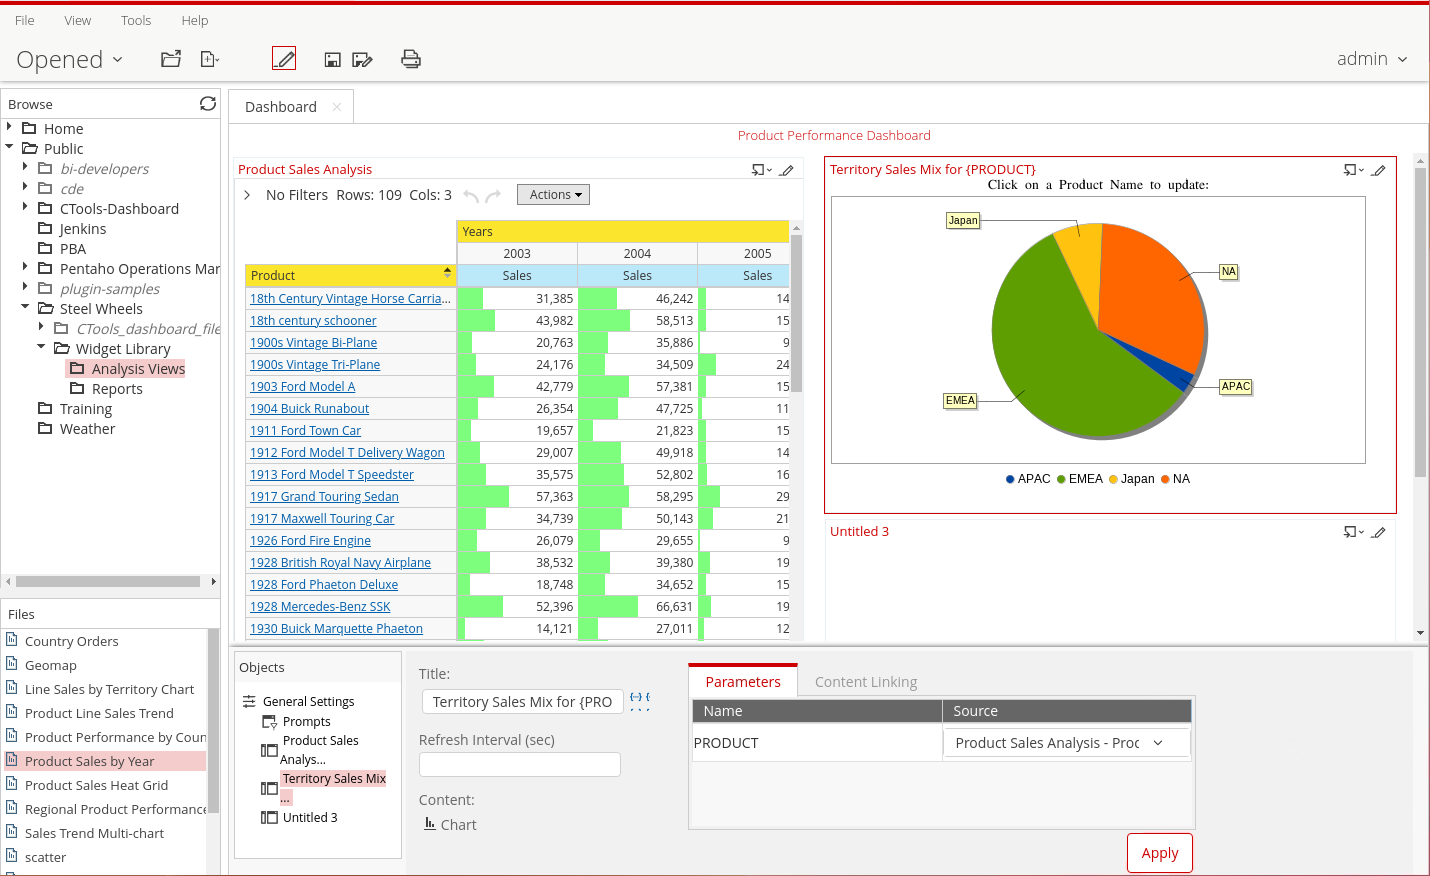Click the Open folder toolbar icon

(x=171, y=59)
